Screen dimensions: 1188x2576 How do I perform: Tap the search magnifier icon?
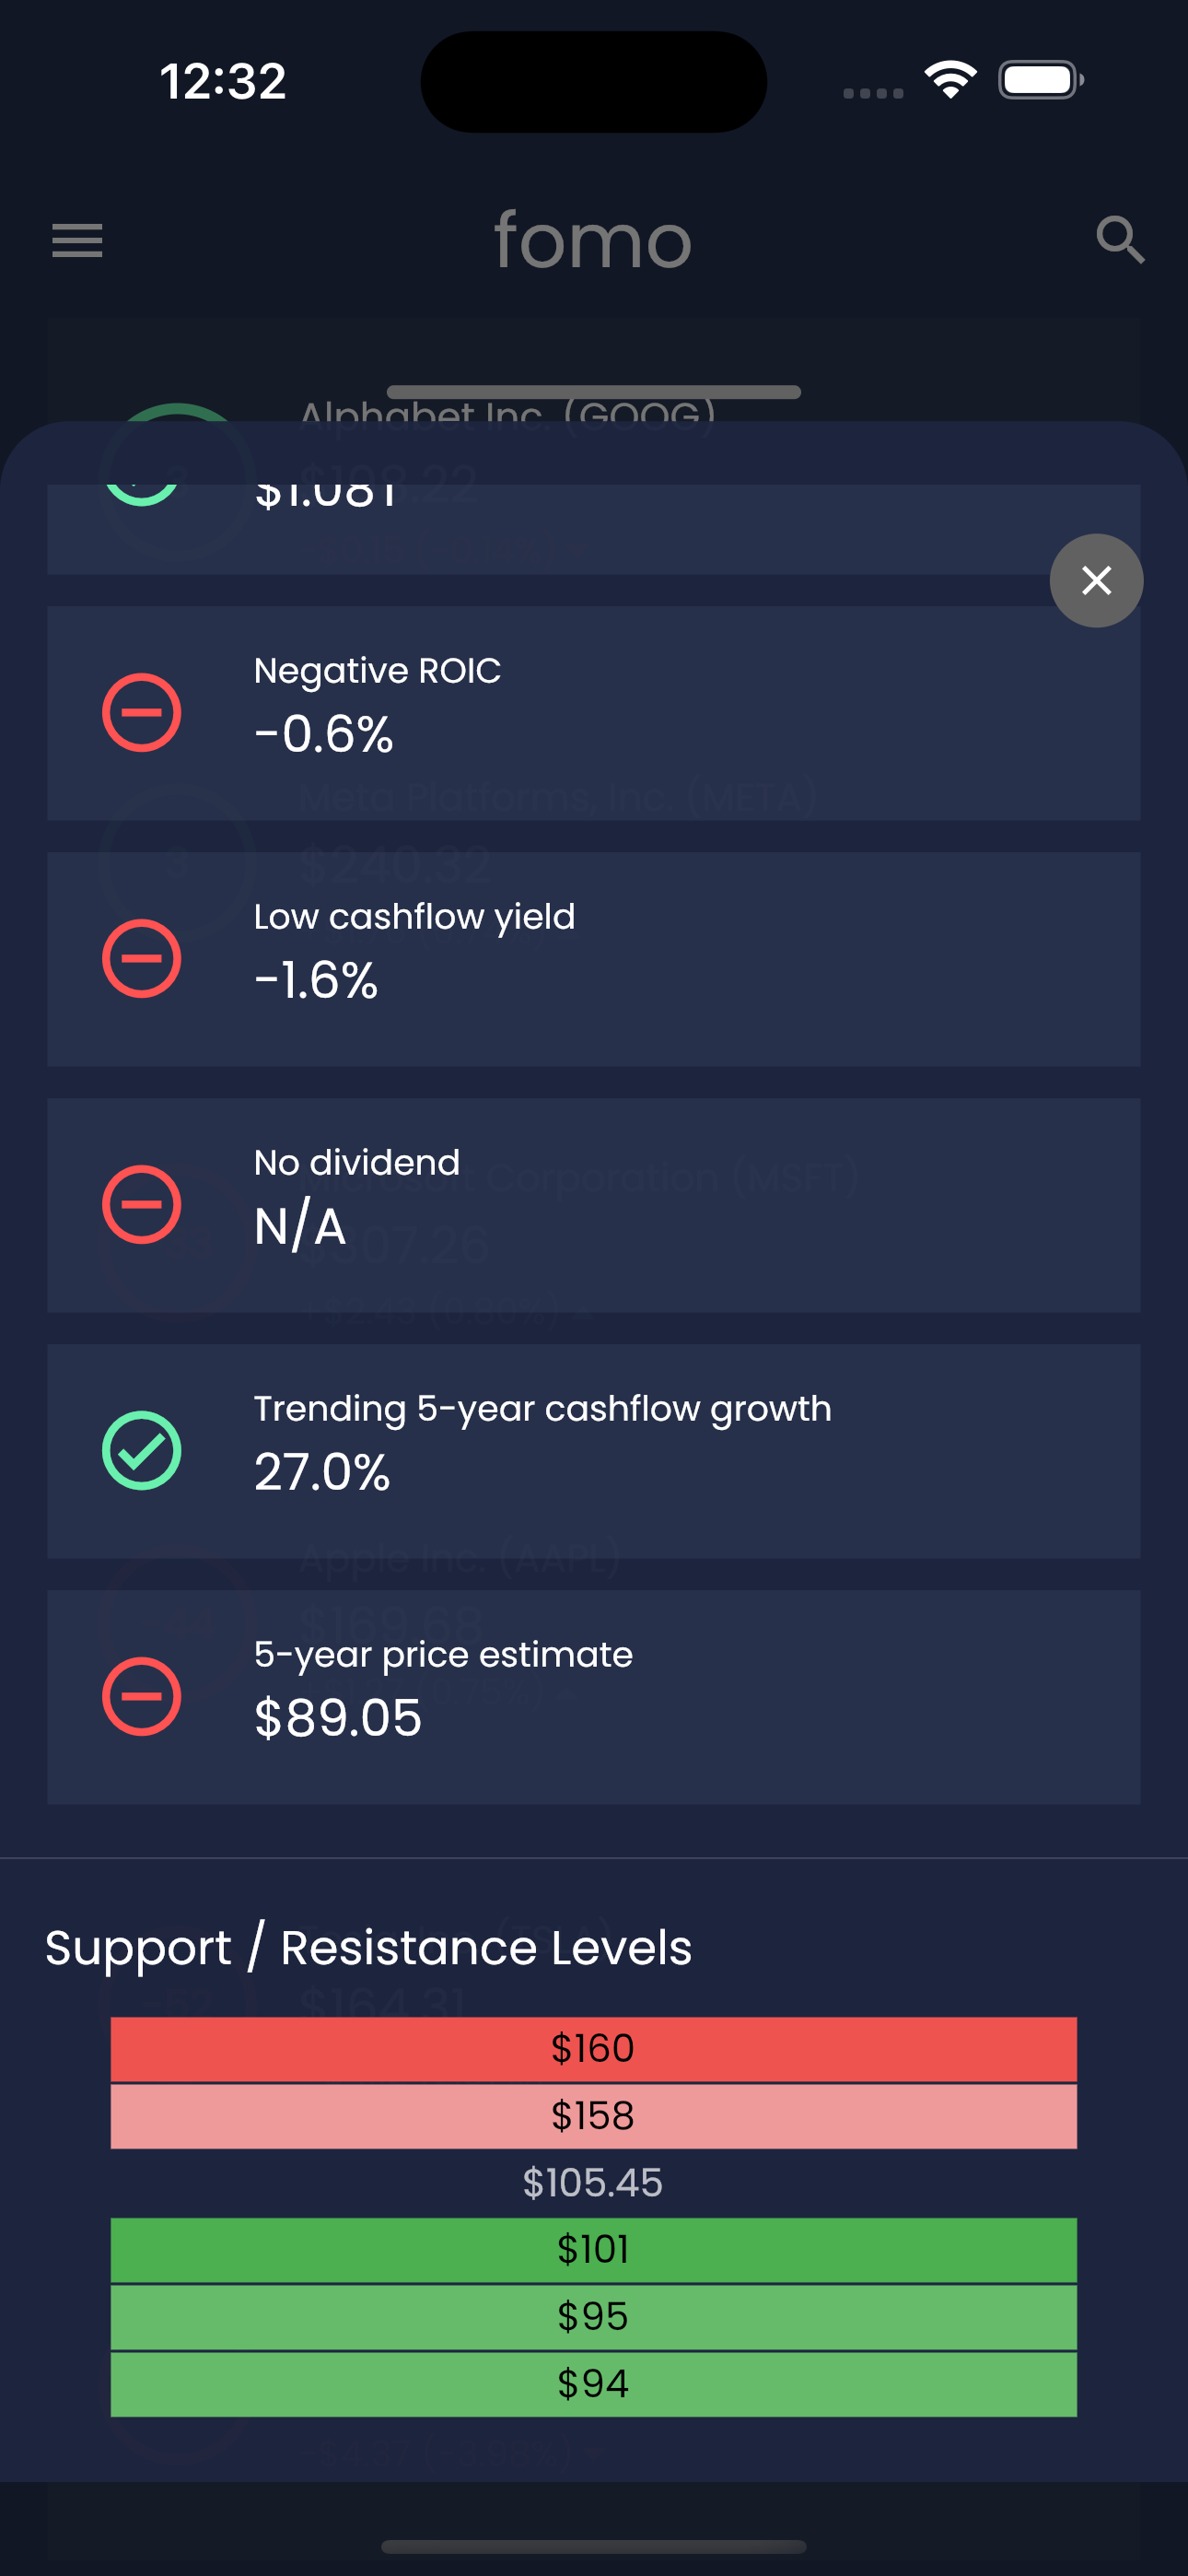click(x=1119, y=241)
